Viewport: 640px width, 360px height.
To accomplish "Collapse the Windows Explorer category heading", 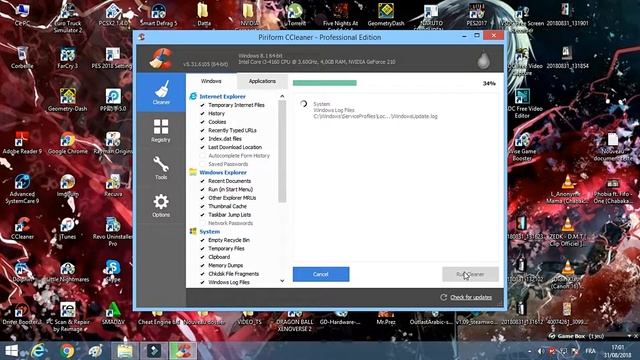I will tap(223, 172).
